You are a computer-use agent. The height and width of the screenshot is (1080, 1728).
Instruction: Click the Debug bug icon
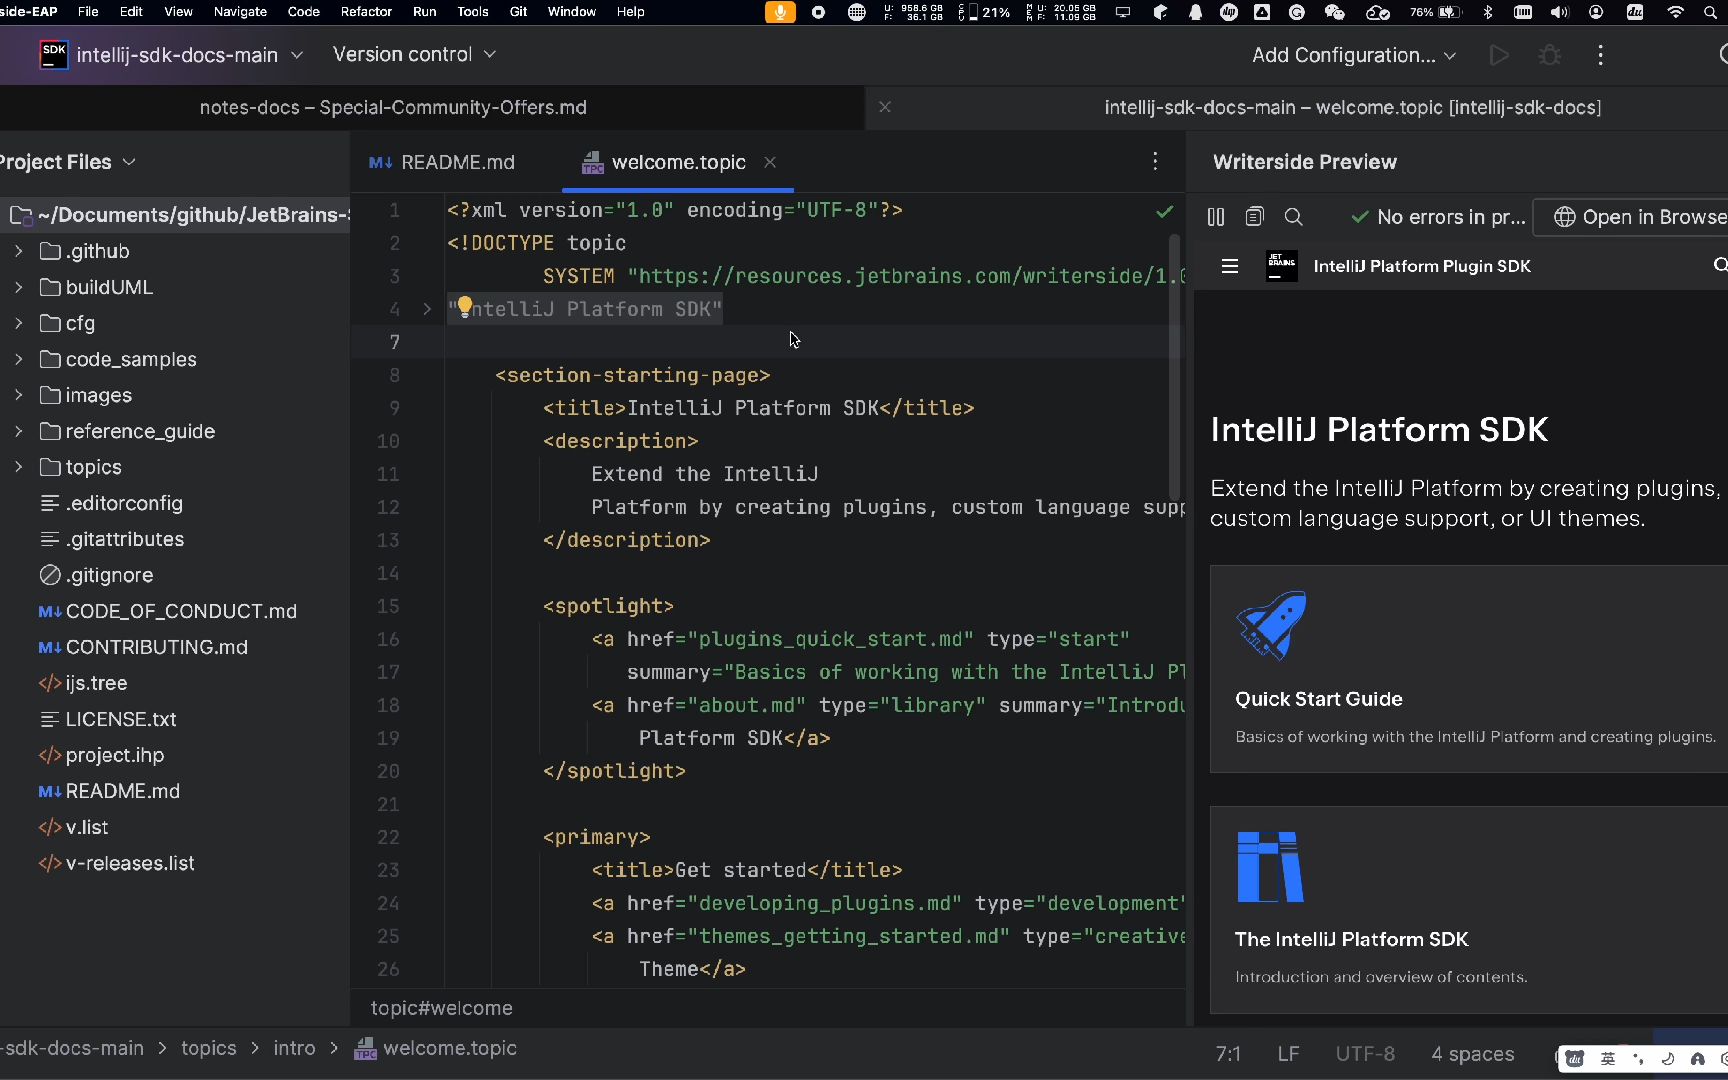[1550, 55]
